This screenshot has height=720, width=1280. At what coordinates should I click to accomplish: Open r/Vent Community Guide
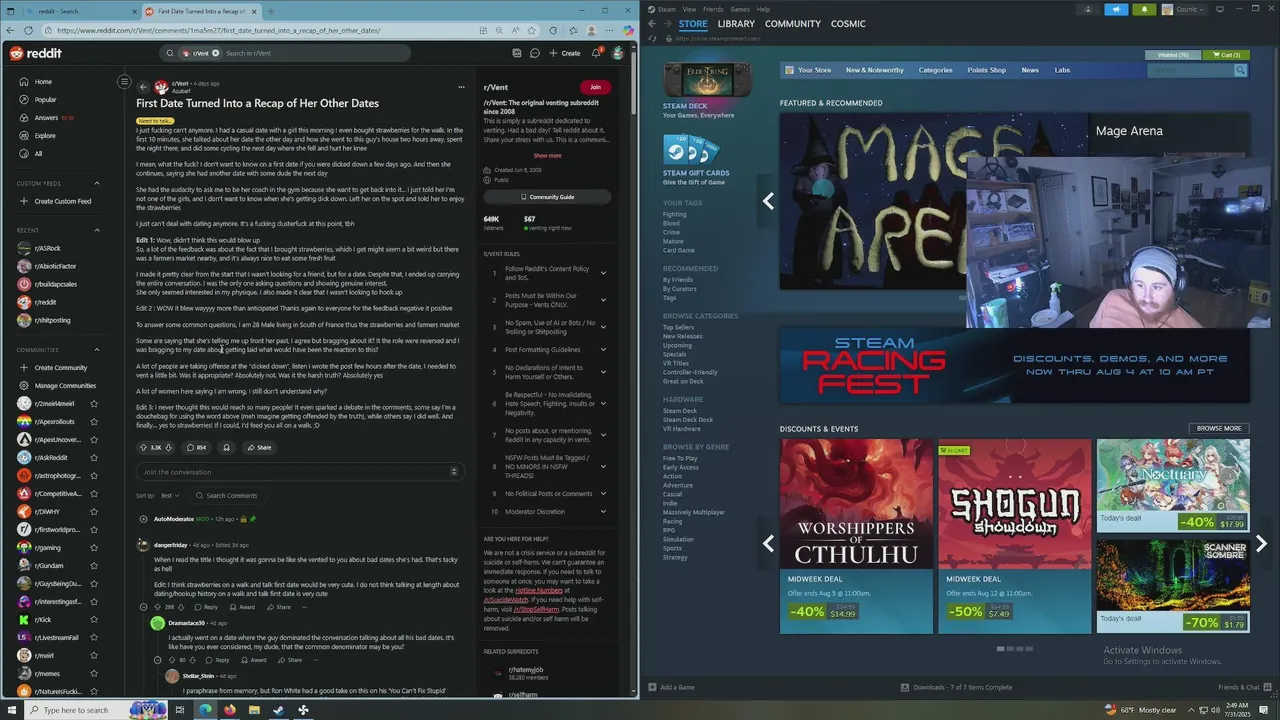(547, 197)
